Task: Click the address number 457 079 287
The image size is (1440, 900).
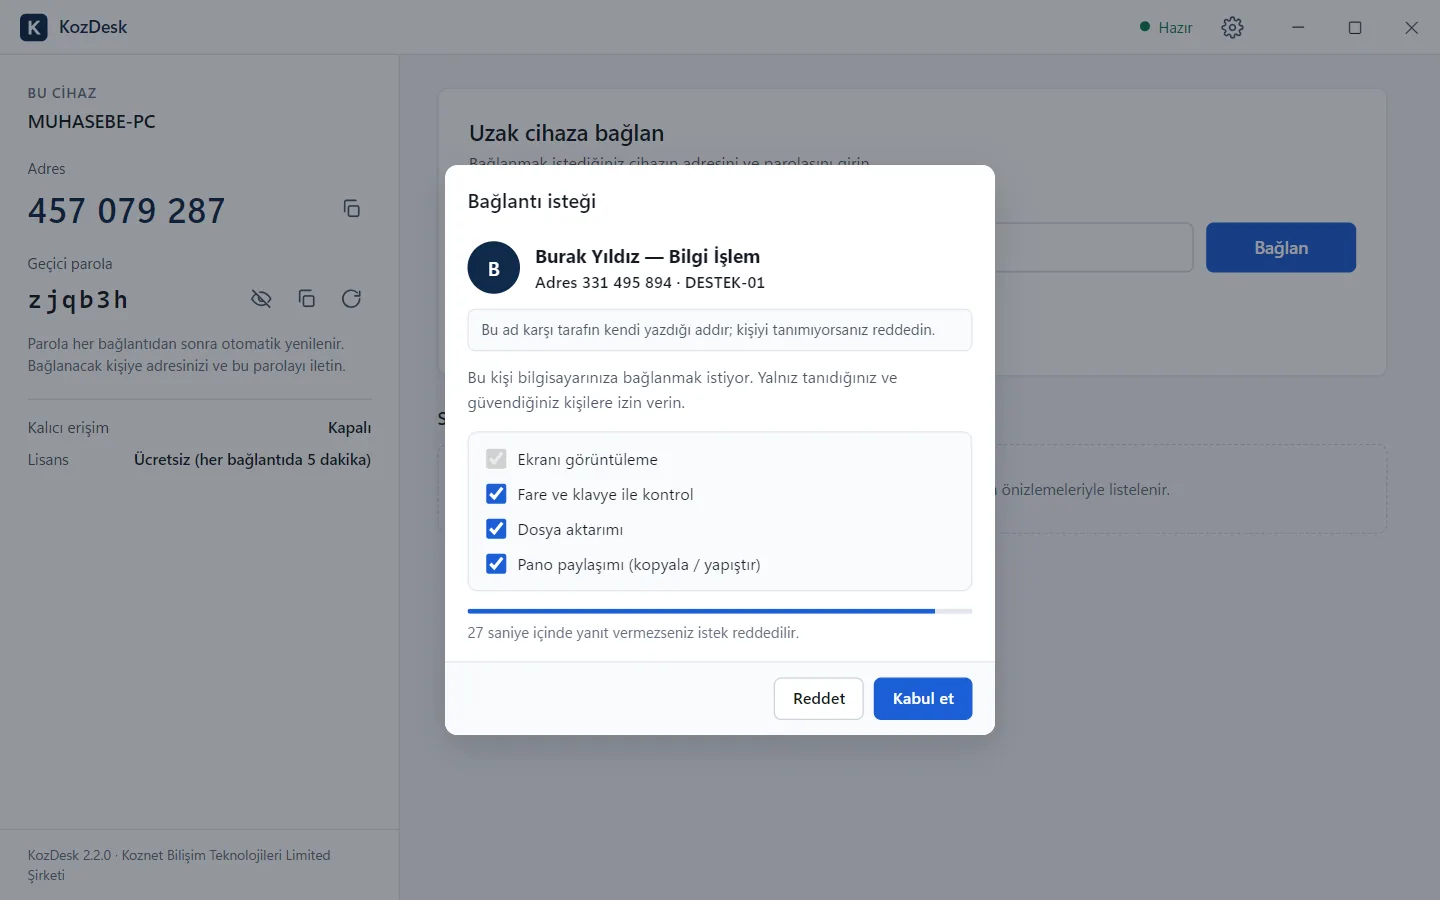Action: (x=127, y=211)
